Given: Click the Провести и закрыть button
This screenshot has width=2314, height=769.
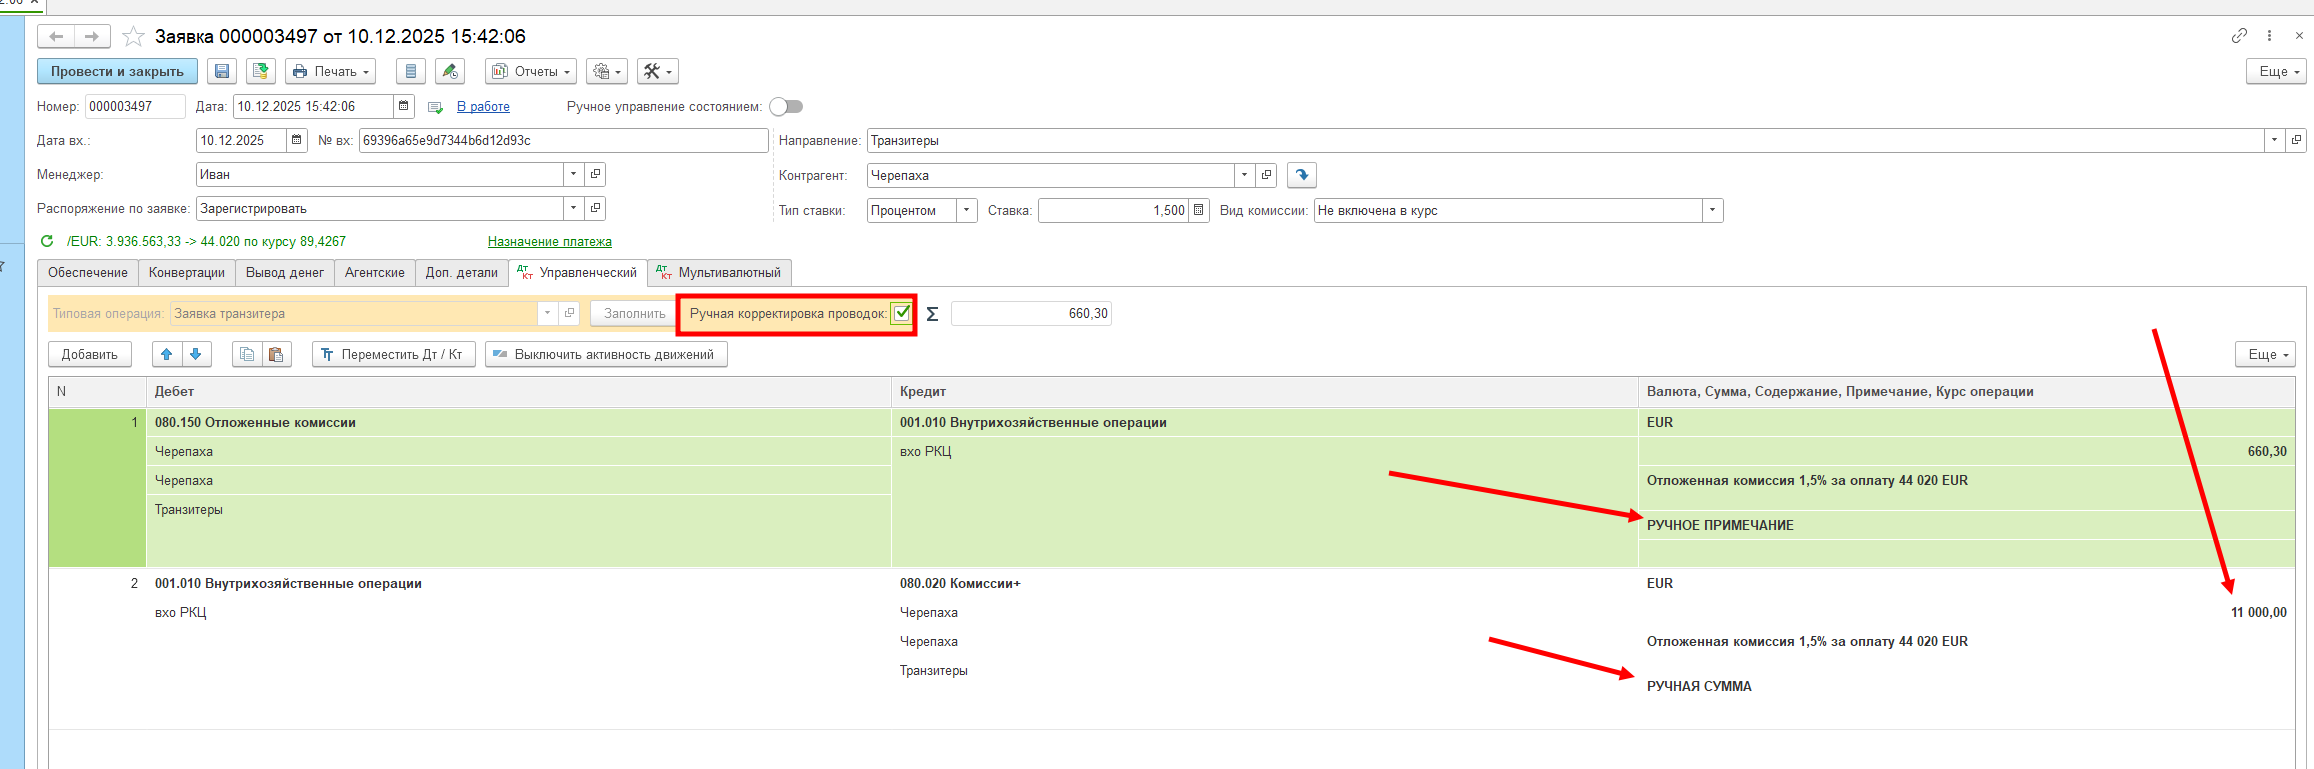Looking at the screenshot, I should 117,71.
